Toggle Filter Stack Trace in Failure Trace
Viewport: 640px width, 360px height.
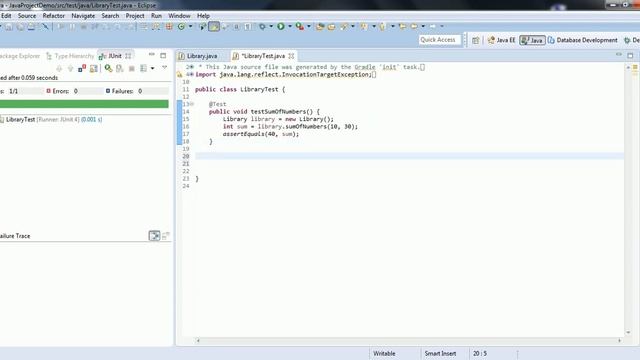tap(154, 236)
